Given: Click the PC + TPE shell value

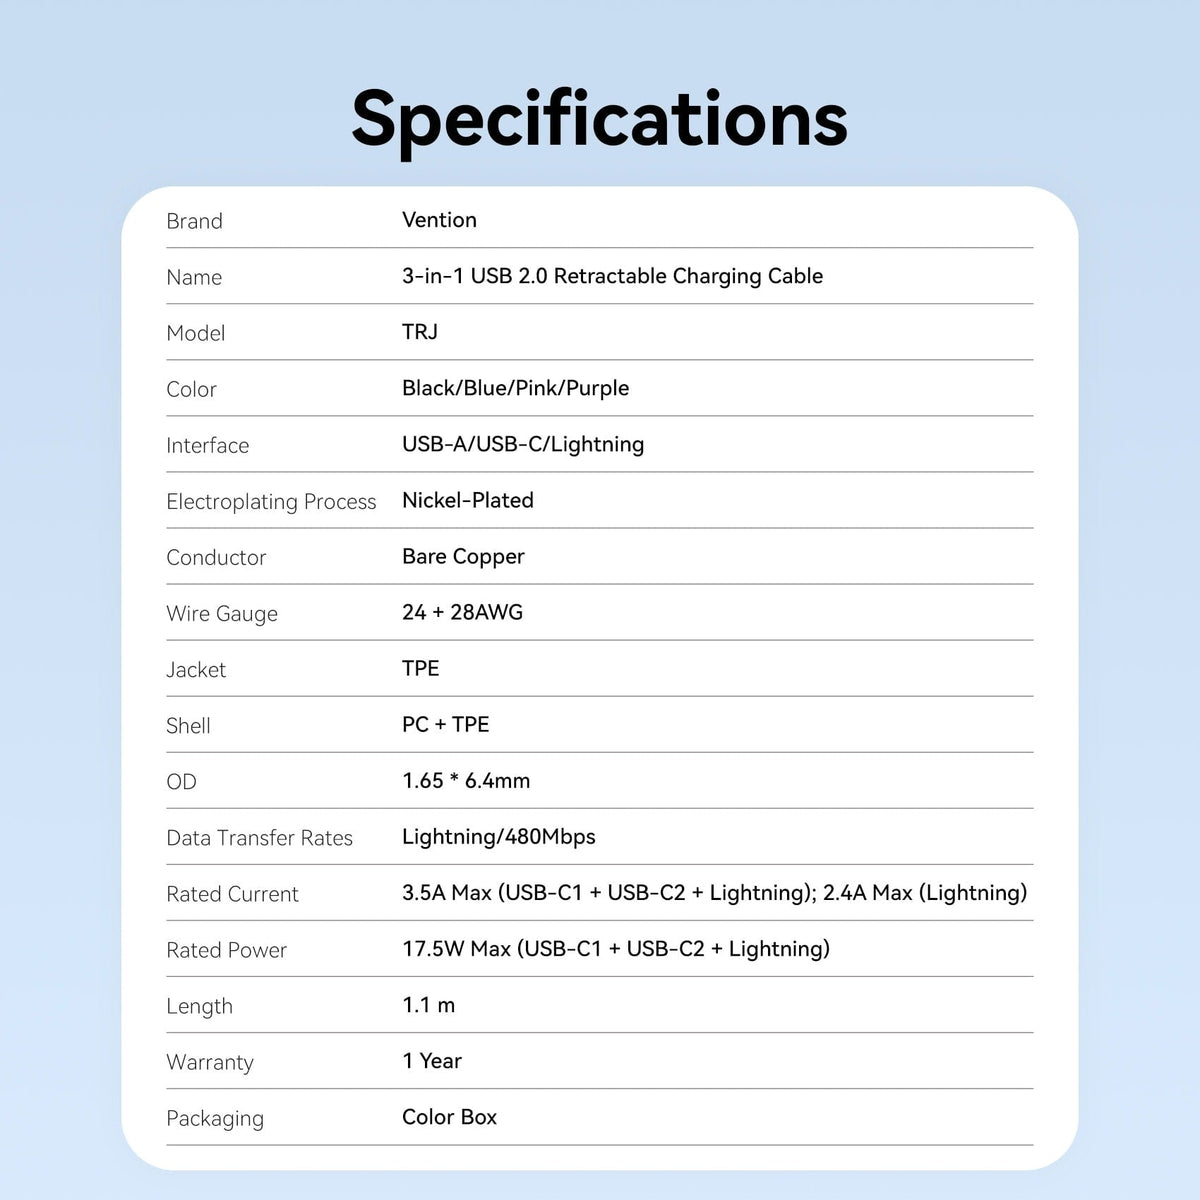Looking at the screenshot, I should (445, 724).
